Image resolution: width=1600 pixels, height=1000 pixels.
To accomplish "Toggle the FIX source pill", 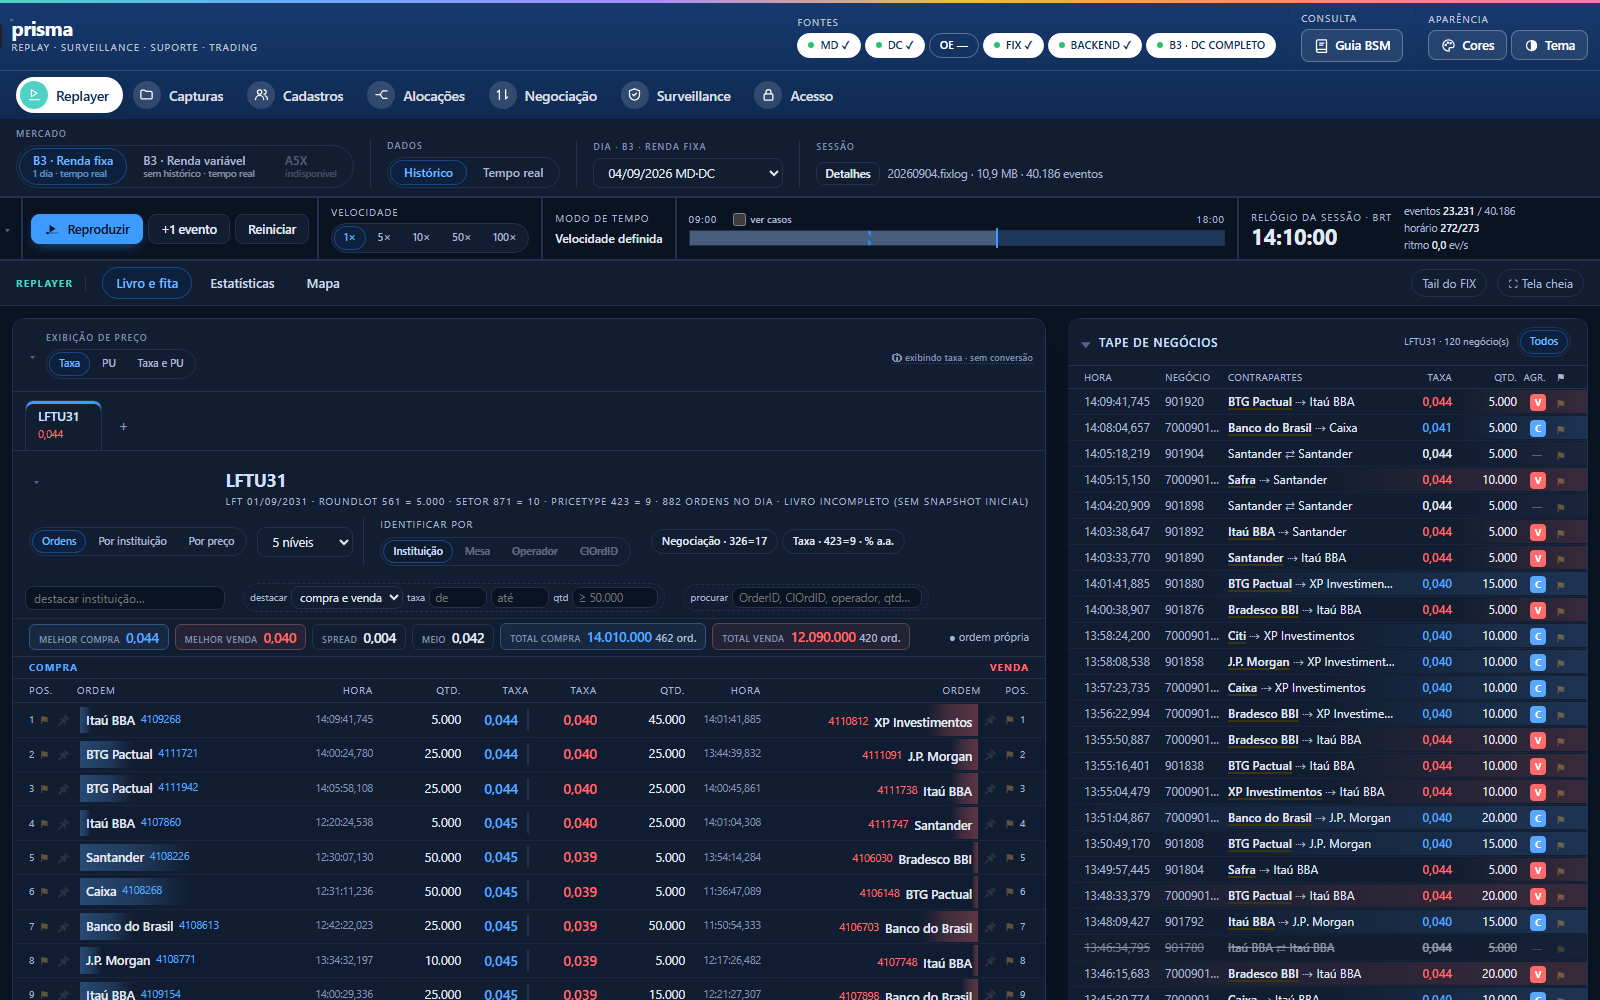I will pyautogui.click(x=1013, y=45).
